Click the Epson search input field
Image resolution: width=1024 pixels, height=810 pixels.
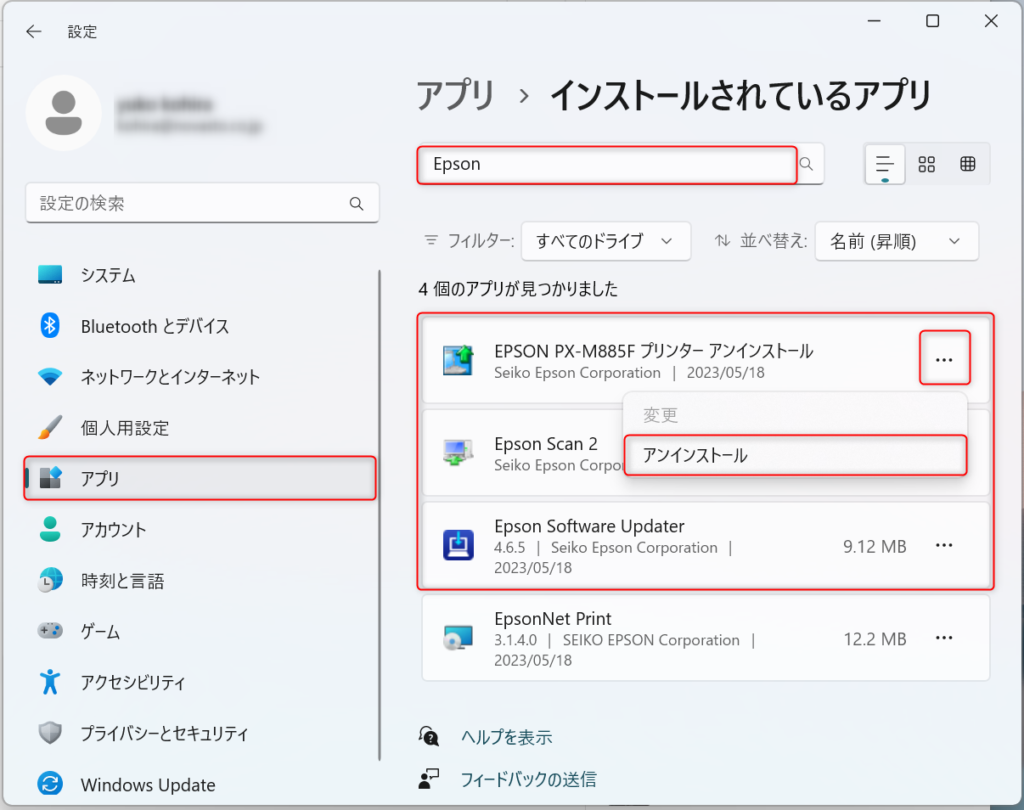pos(606,164)
